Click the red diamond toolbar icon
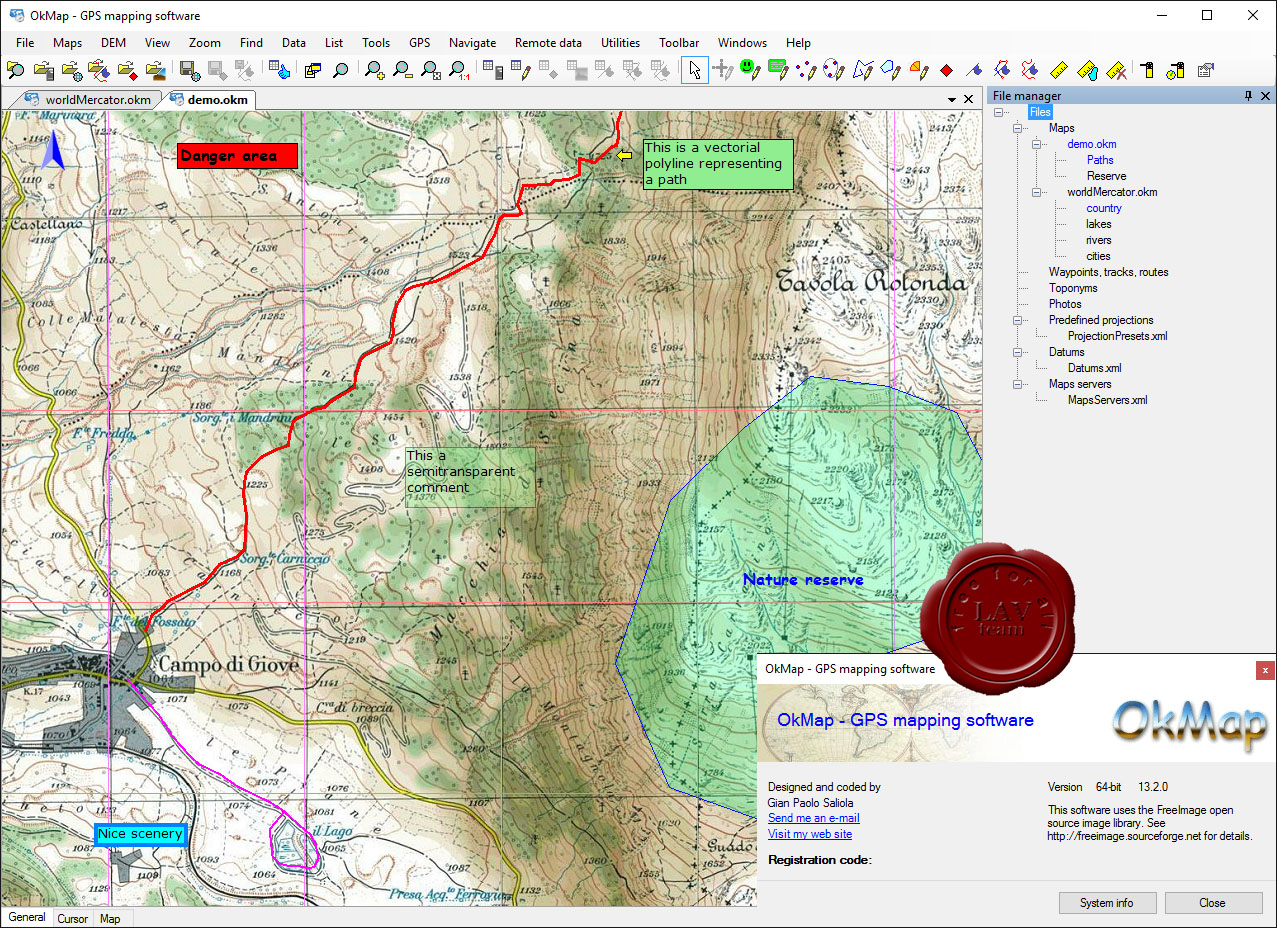This screenshot has width=1277, height=928. (946, 70)
